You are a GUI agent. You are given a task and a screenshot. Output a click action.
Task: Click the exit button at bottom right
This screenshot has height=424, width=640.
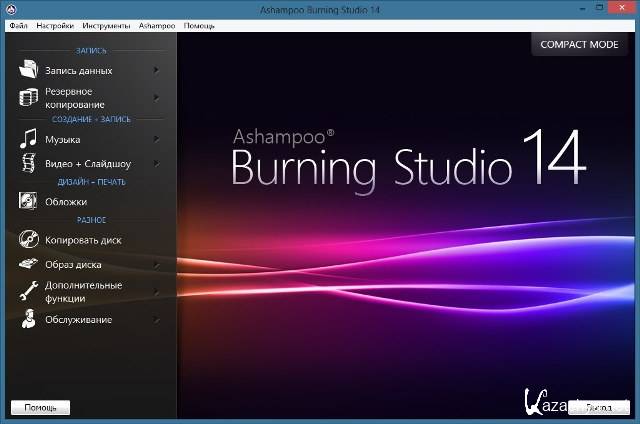click(x=598, y=408)
